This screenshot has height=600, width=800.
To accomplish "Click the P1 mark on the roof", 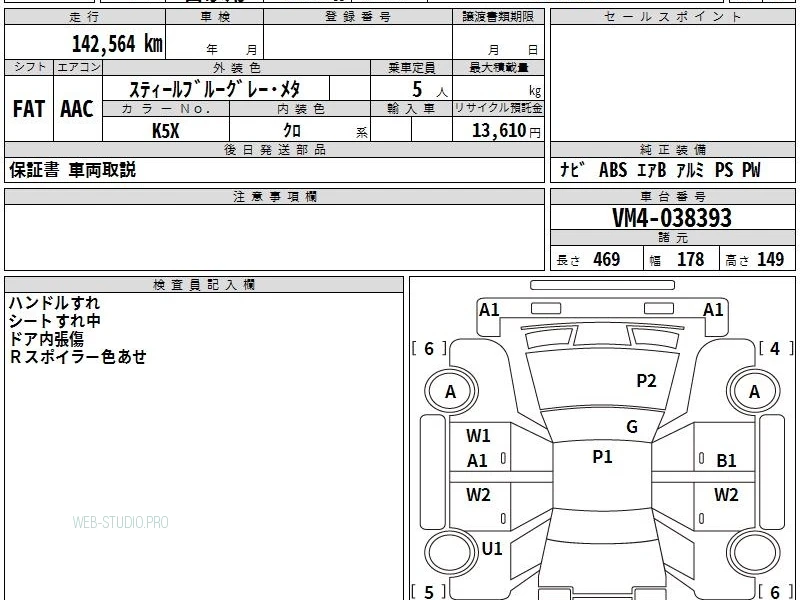I will tap(602, 457).
